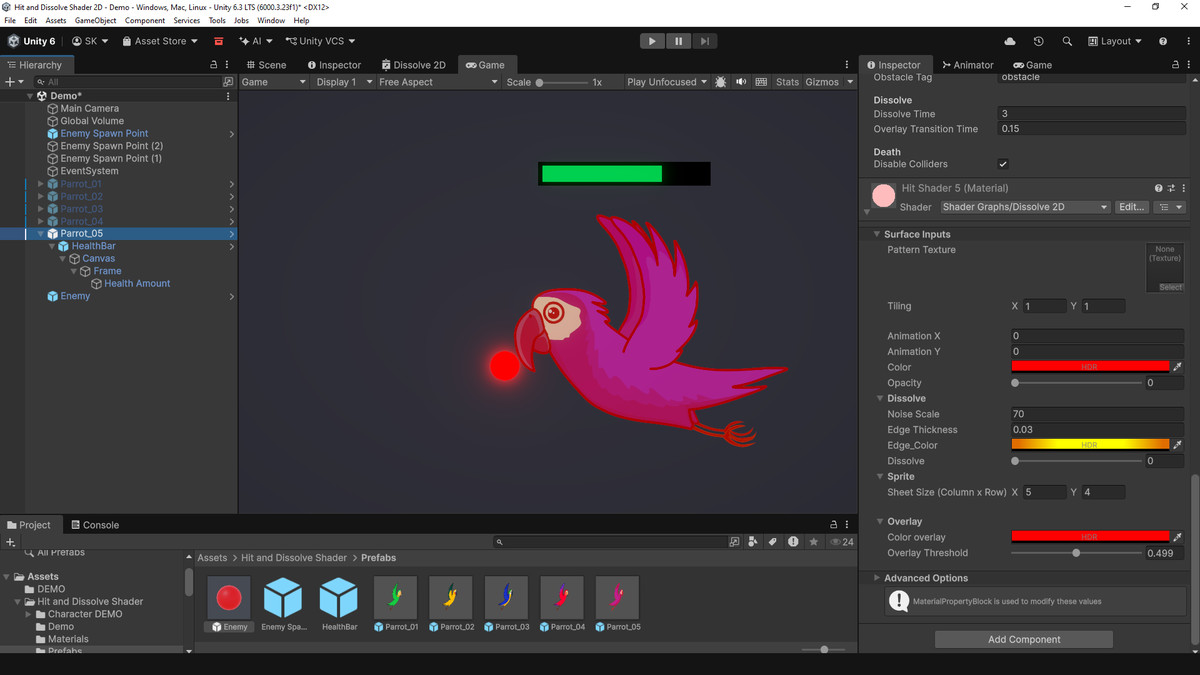This screenshot has height=675, width=1200.
Task: Open the help question mark icon in top toolbar
Action: [1163, 41]
